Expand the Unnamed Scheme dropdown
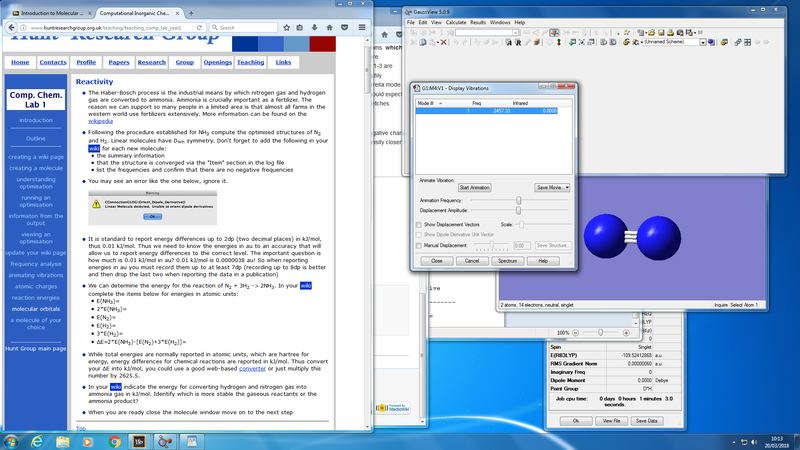The height and width of the screenshot is (450, 800). tap(703, 42)
